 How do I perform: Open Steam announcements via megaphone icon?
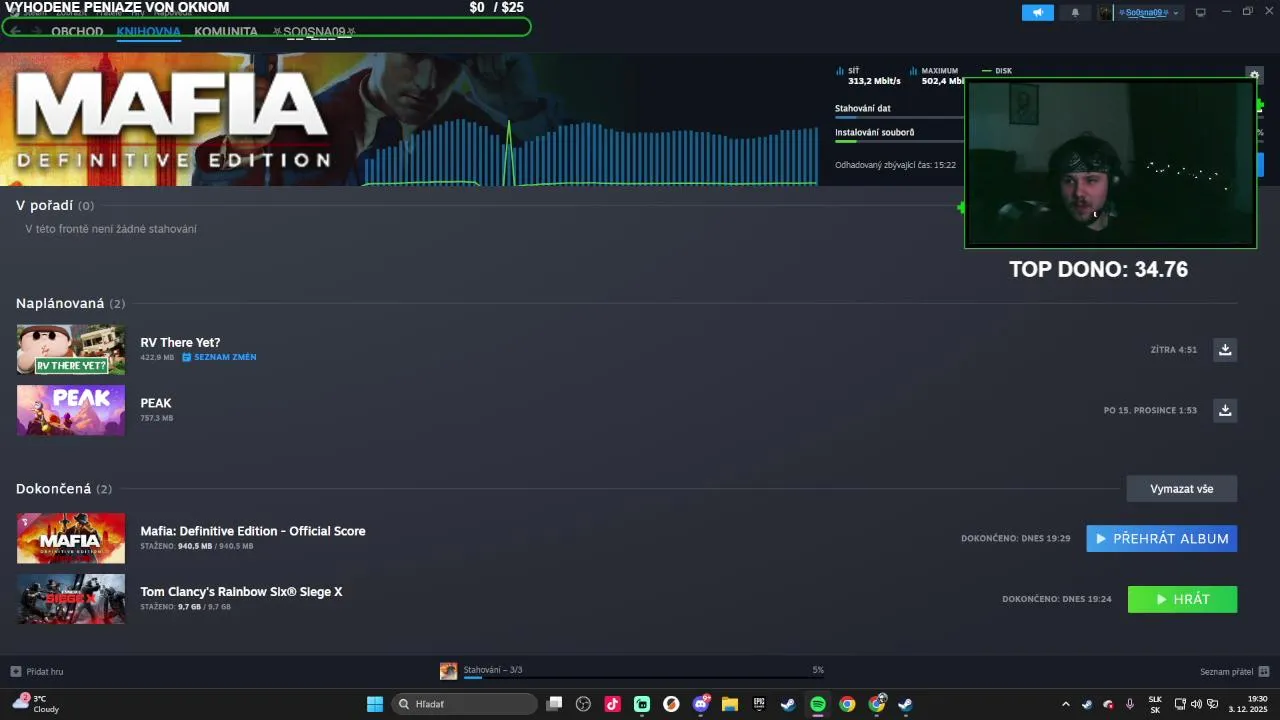tap(1037, 12)
